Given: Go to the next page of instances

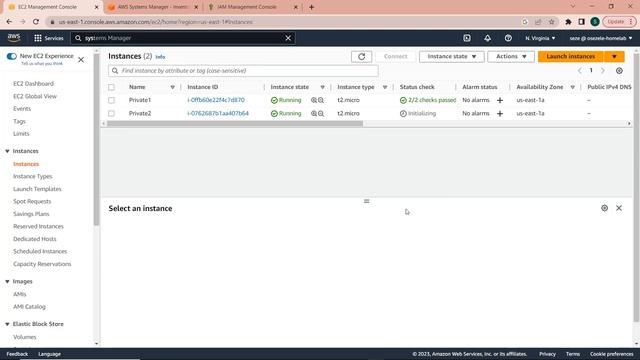Looking at the screenshot, I should [x=603, y=71].
